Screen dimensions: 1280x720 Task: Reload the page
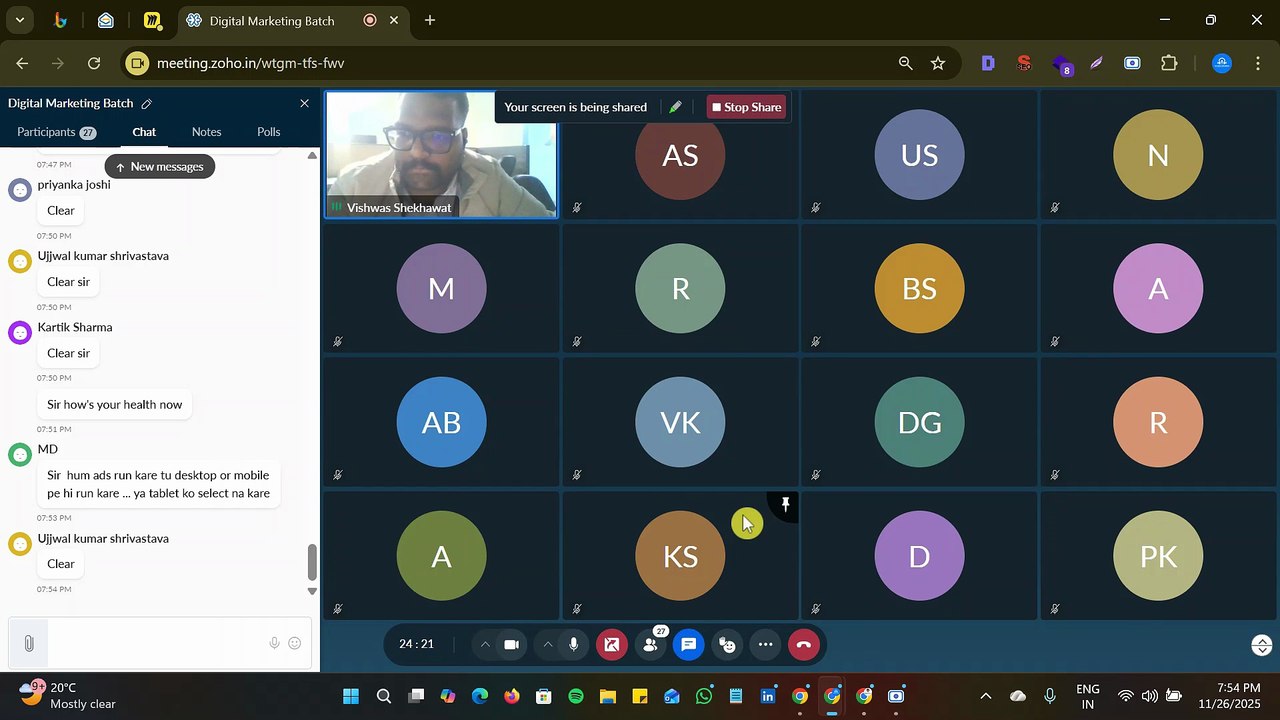coord(94,63)
